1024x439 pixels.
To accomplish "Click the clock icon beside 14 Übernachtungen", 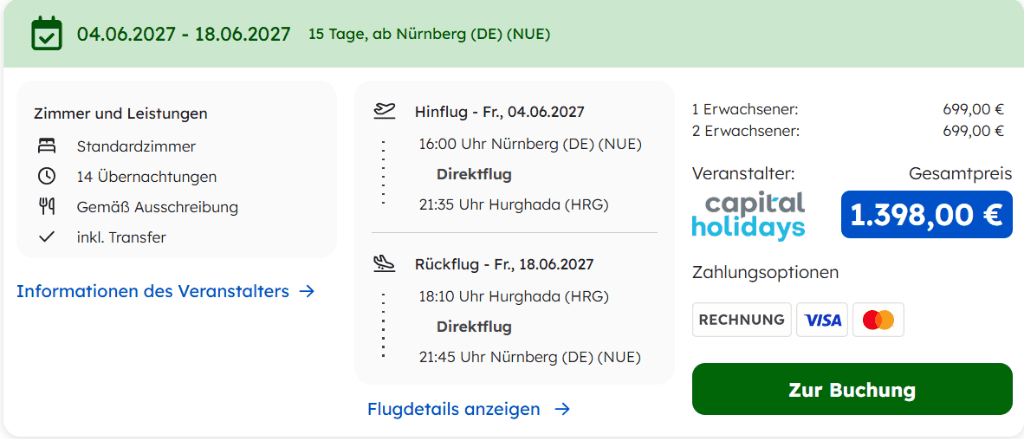I will (47, 176).
